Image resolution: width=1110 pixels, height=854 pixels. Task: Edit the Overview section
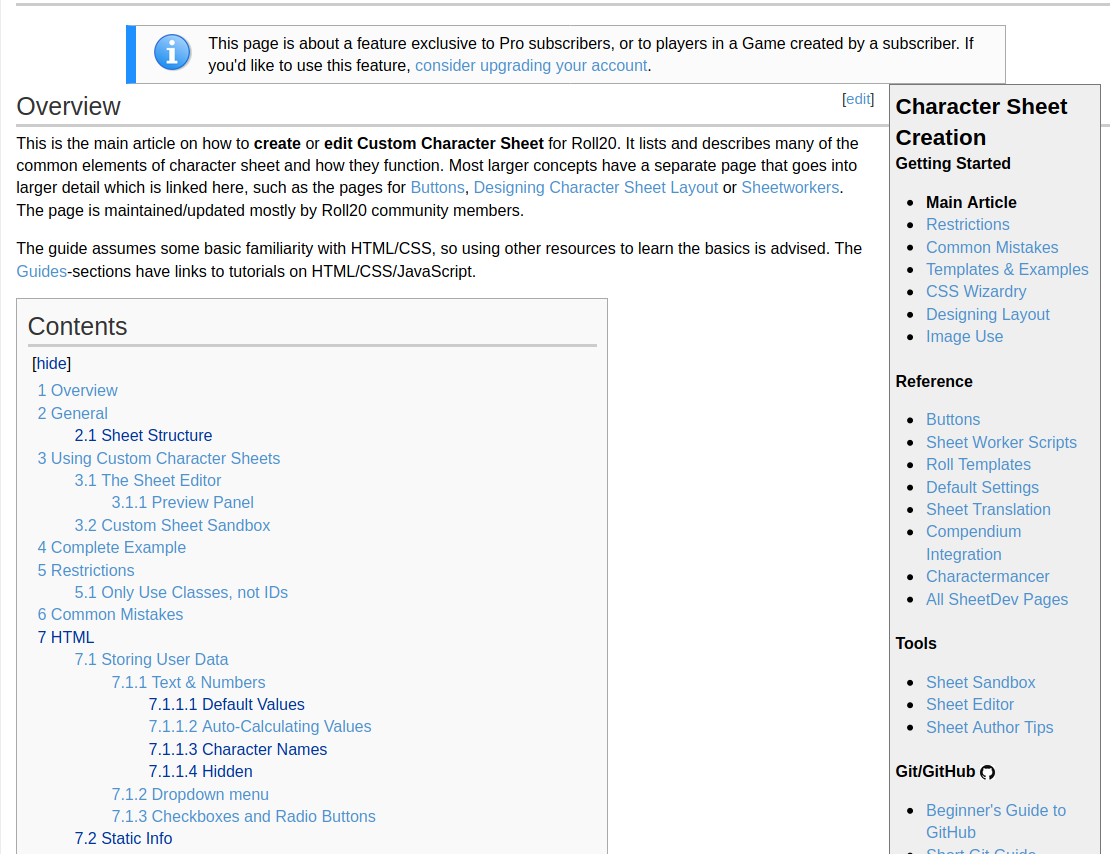[x=858, y=99]
